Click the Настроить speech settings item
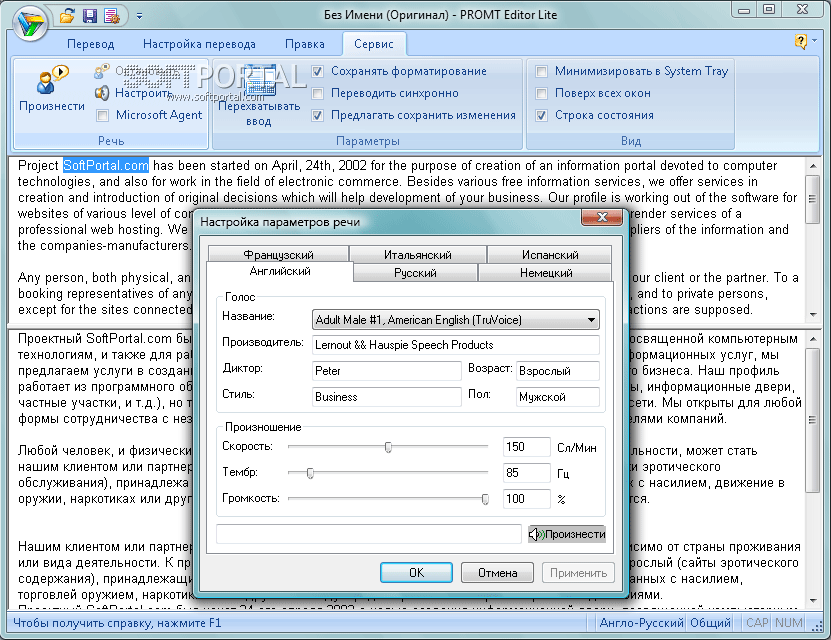This screenshot has height=640, width=831. point(134,93)
